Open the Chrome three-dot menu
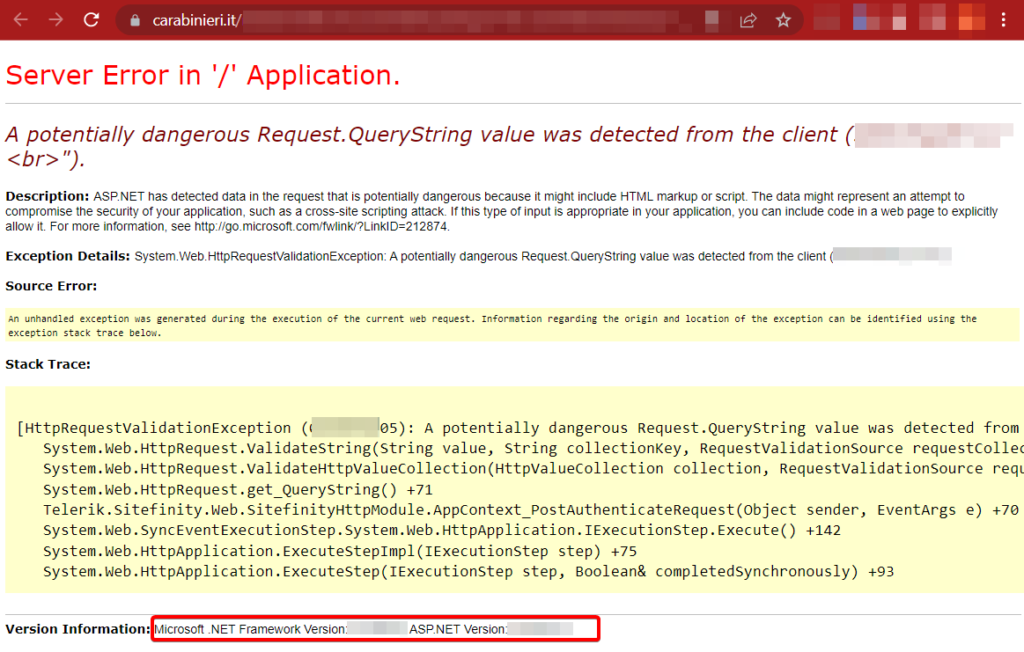The image size is (1024, 652). click(x=1004, y=20)
